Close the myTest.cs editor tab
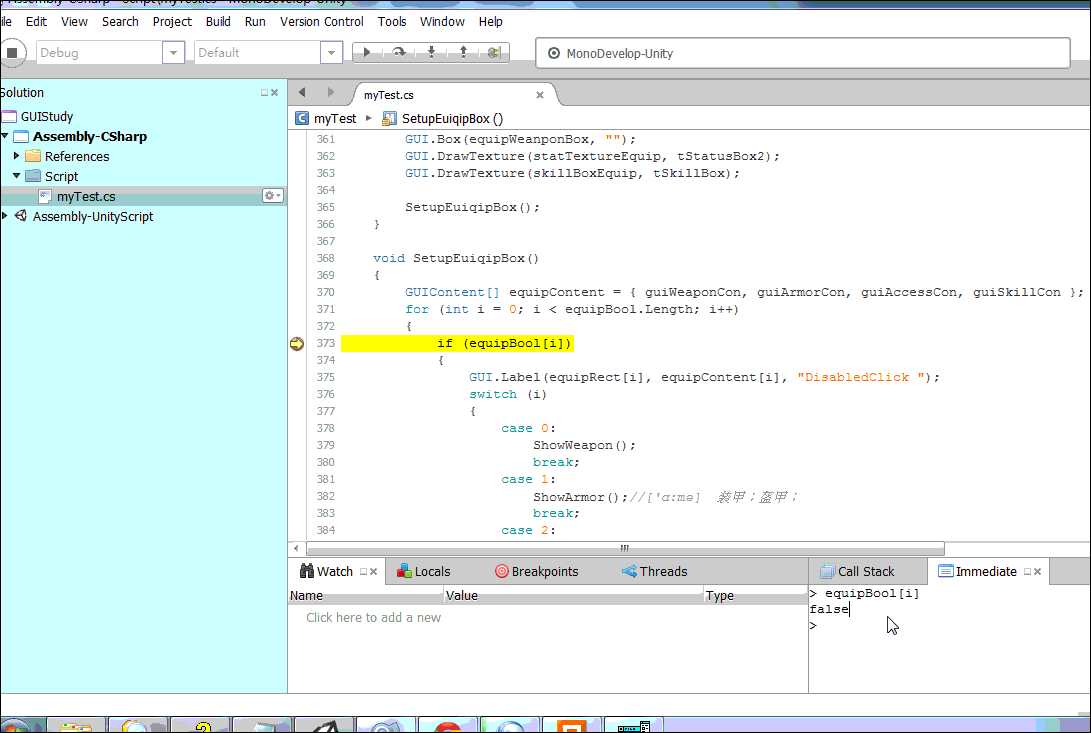 [539, 95]
